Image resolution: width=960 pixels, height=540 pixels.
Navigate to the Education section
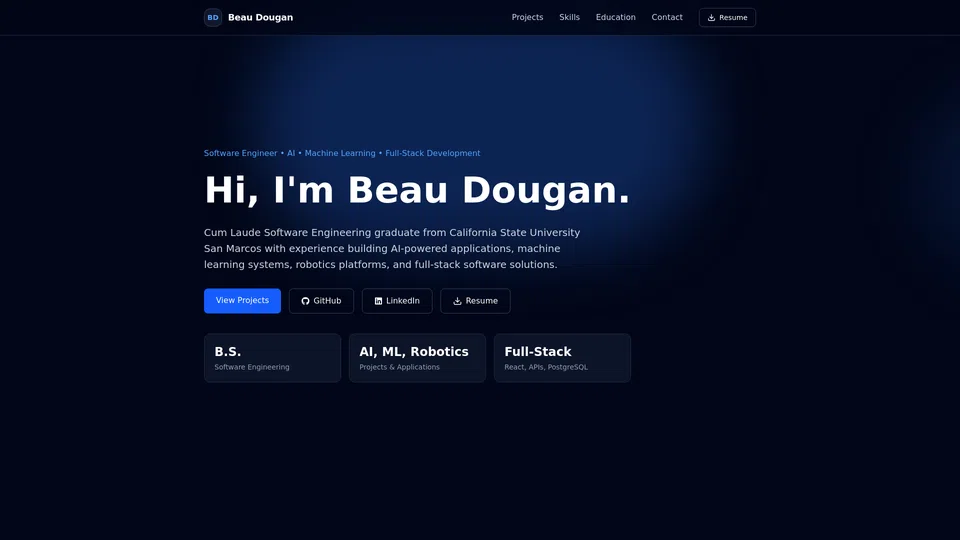pyautogui.click(x=615, y=17)
